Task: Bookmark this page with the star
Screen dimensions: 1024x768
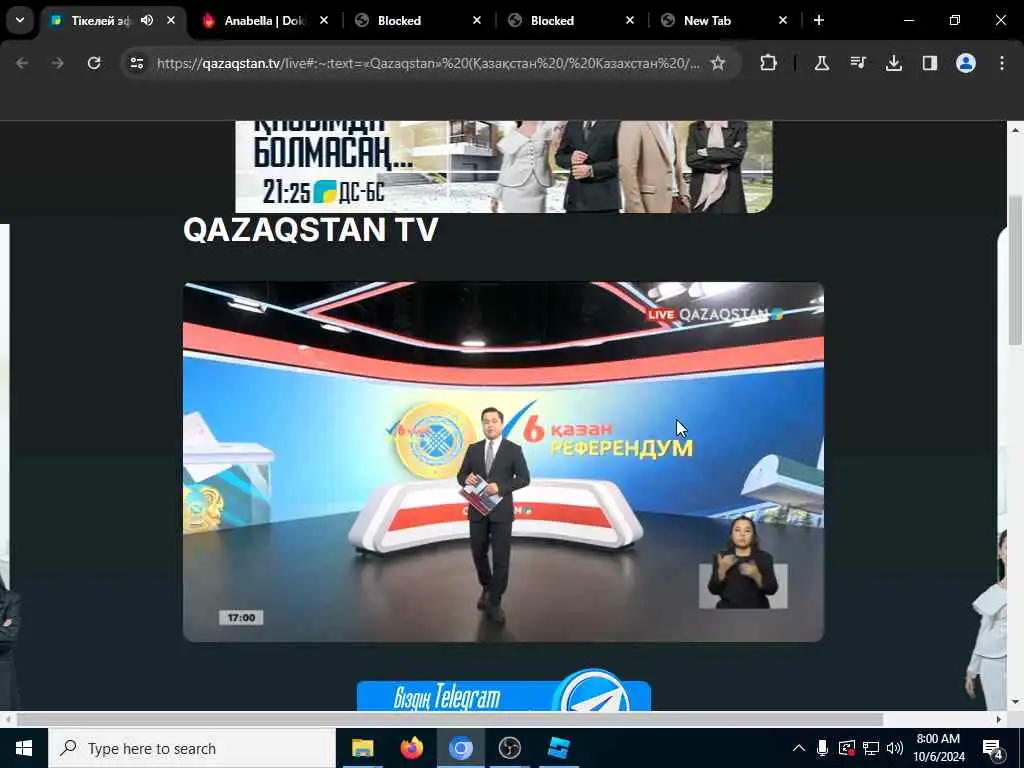Action: tap(718, 63)
